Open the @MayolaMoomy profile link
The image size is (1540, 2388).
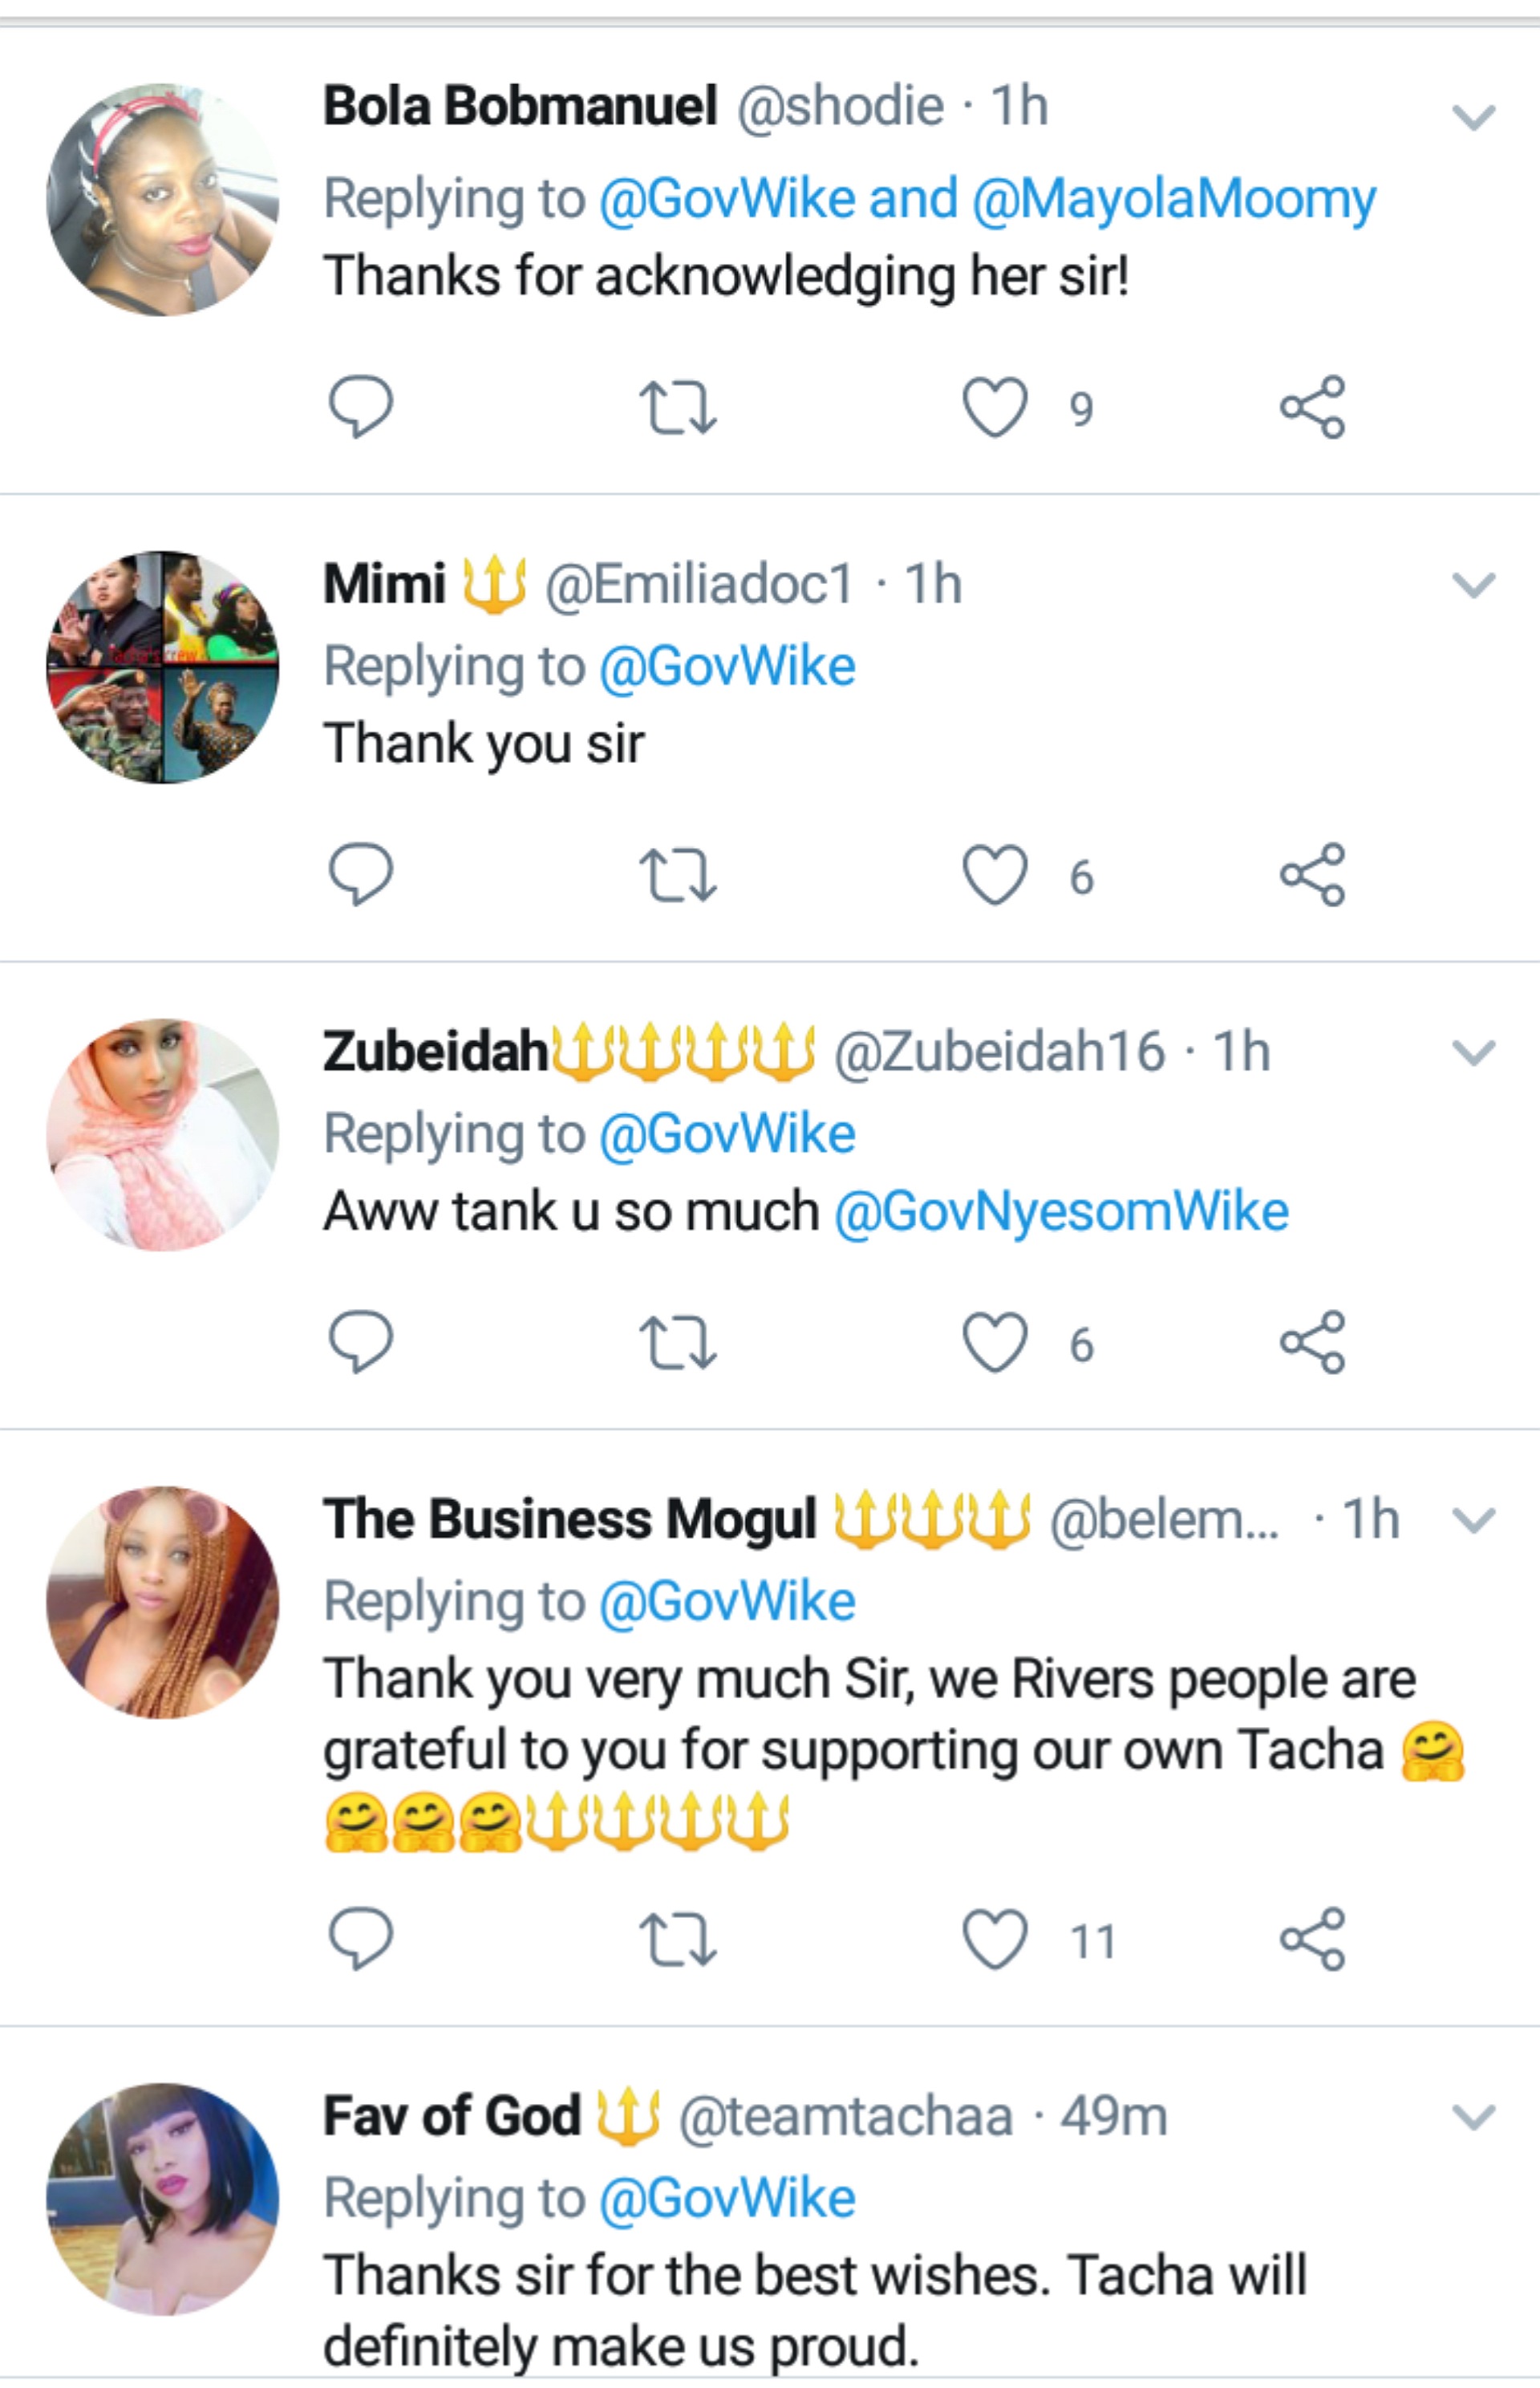point(1174,198)
